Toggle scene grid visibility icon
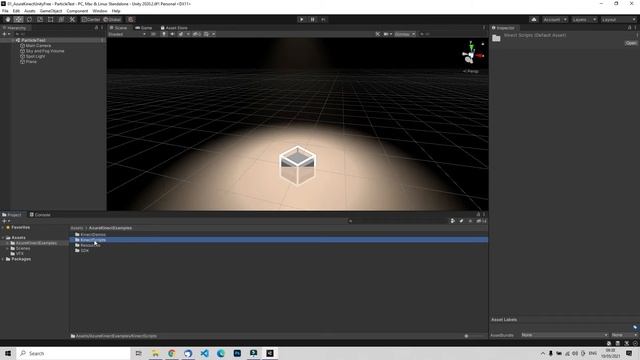Image resolution: width=640 pixels, height=360 pixels. 207,34
